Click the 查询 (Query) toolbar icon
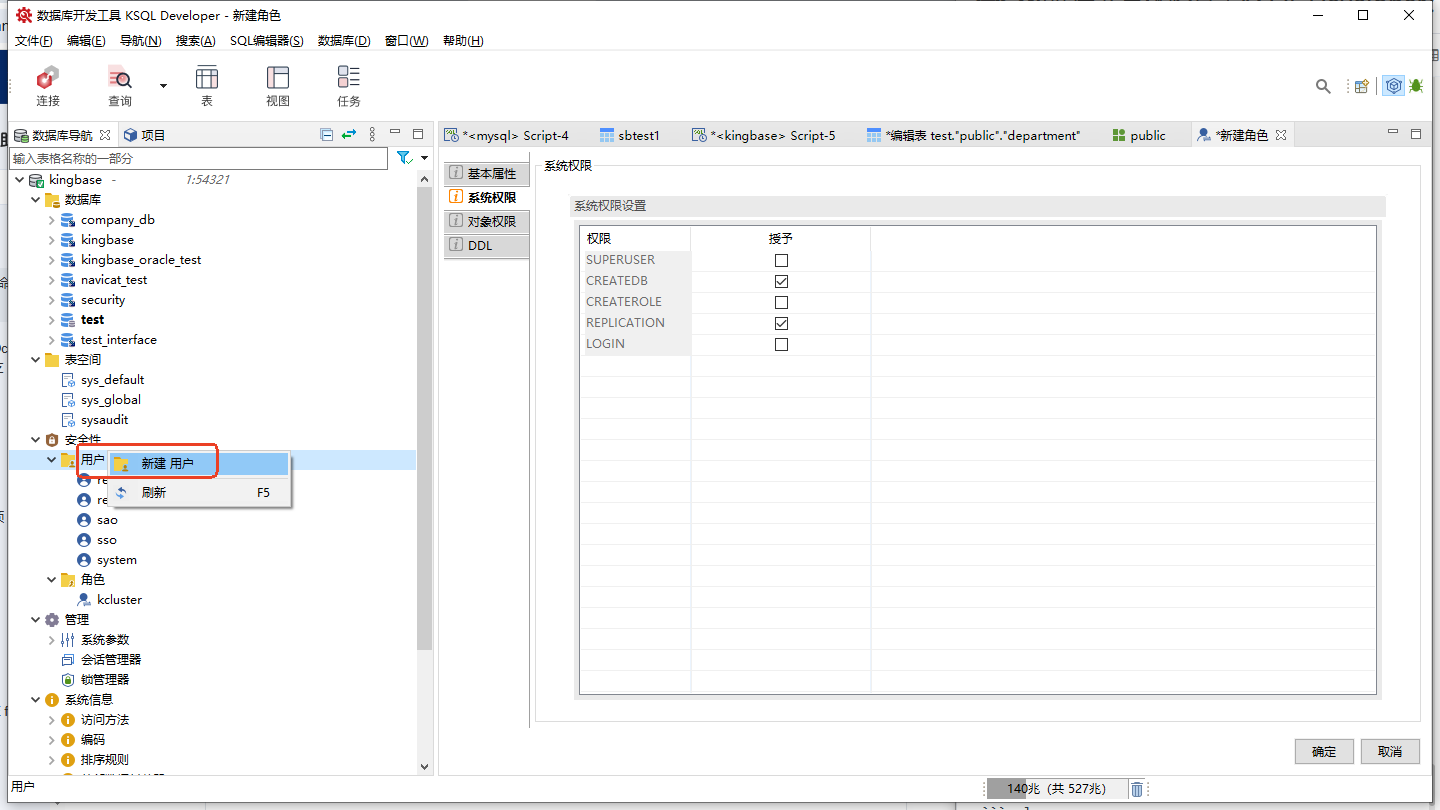Screen dimensions: 1440x810 (119, 78)
